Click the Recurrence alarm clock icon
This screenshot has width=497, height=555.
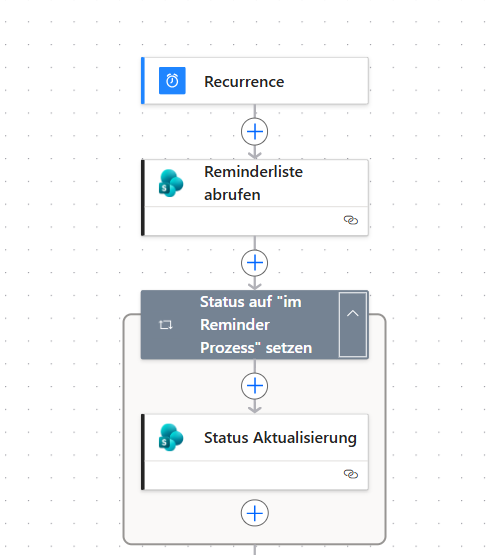click(x=172, y=81)
